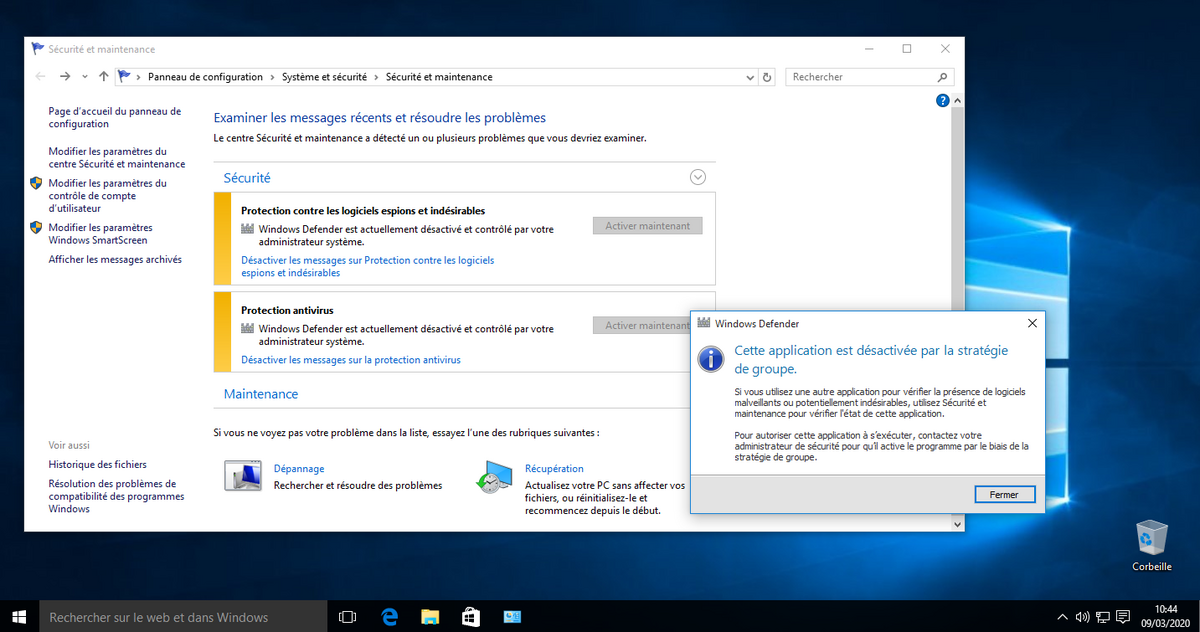Open Historique des fichiers

[x=97, y=465]
